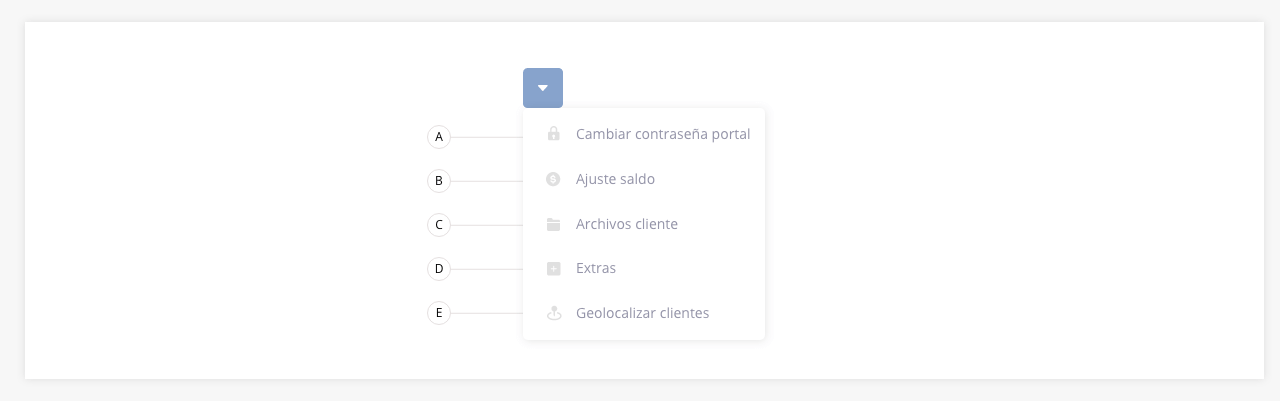Image resolution: width=1280 pixels, height=401 pixels.
Task: Select the Extras menu entry
Action: pos(644,268)
